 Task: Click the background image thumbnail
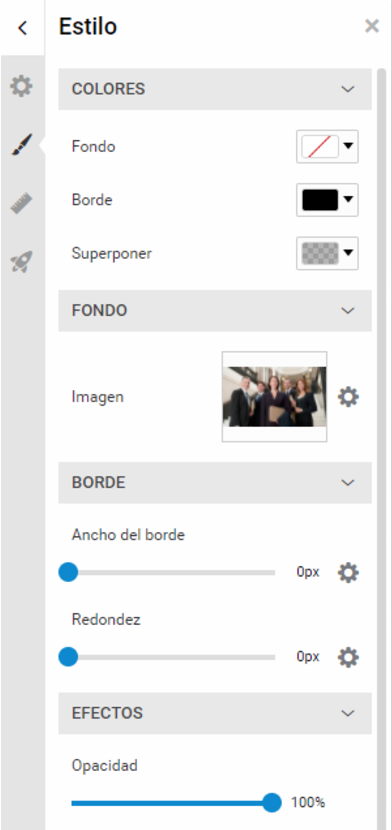(x=275, y=396)
